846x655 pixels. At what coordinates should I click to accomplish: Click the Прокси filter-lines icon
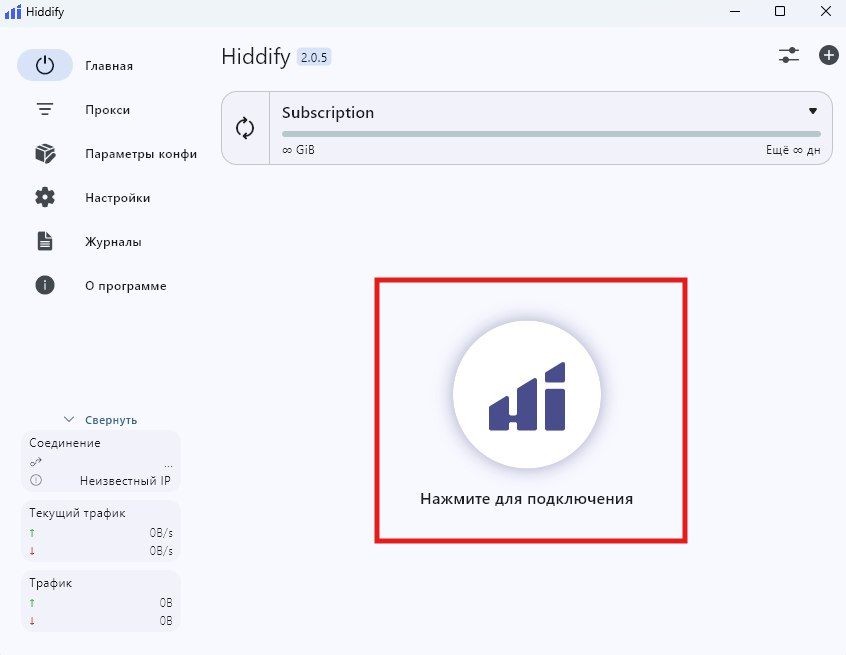click(x=45, y=110)
